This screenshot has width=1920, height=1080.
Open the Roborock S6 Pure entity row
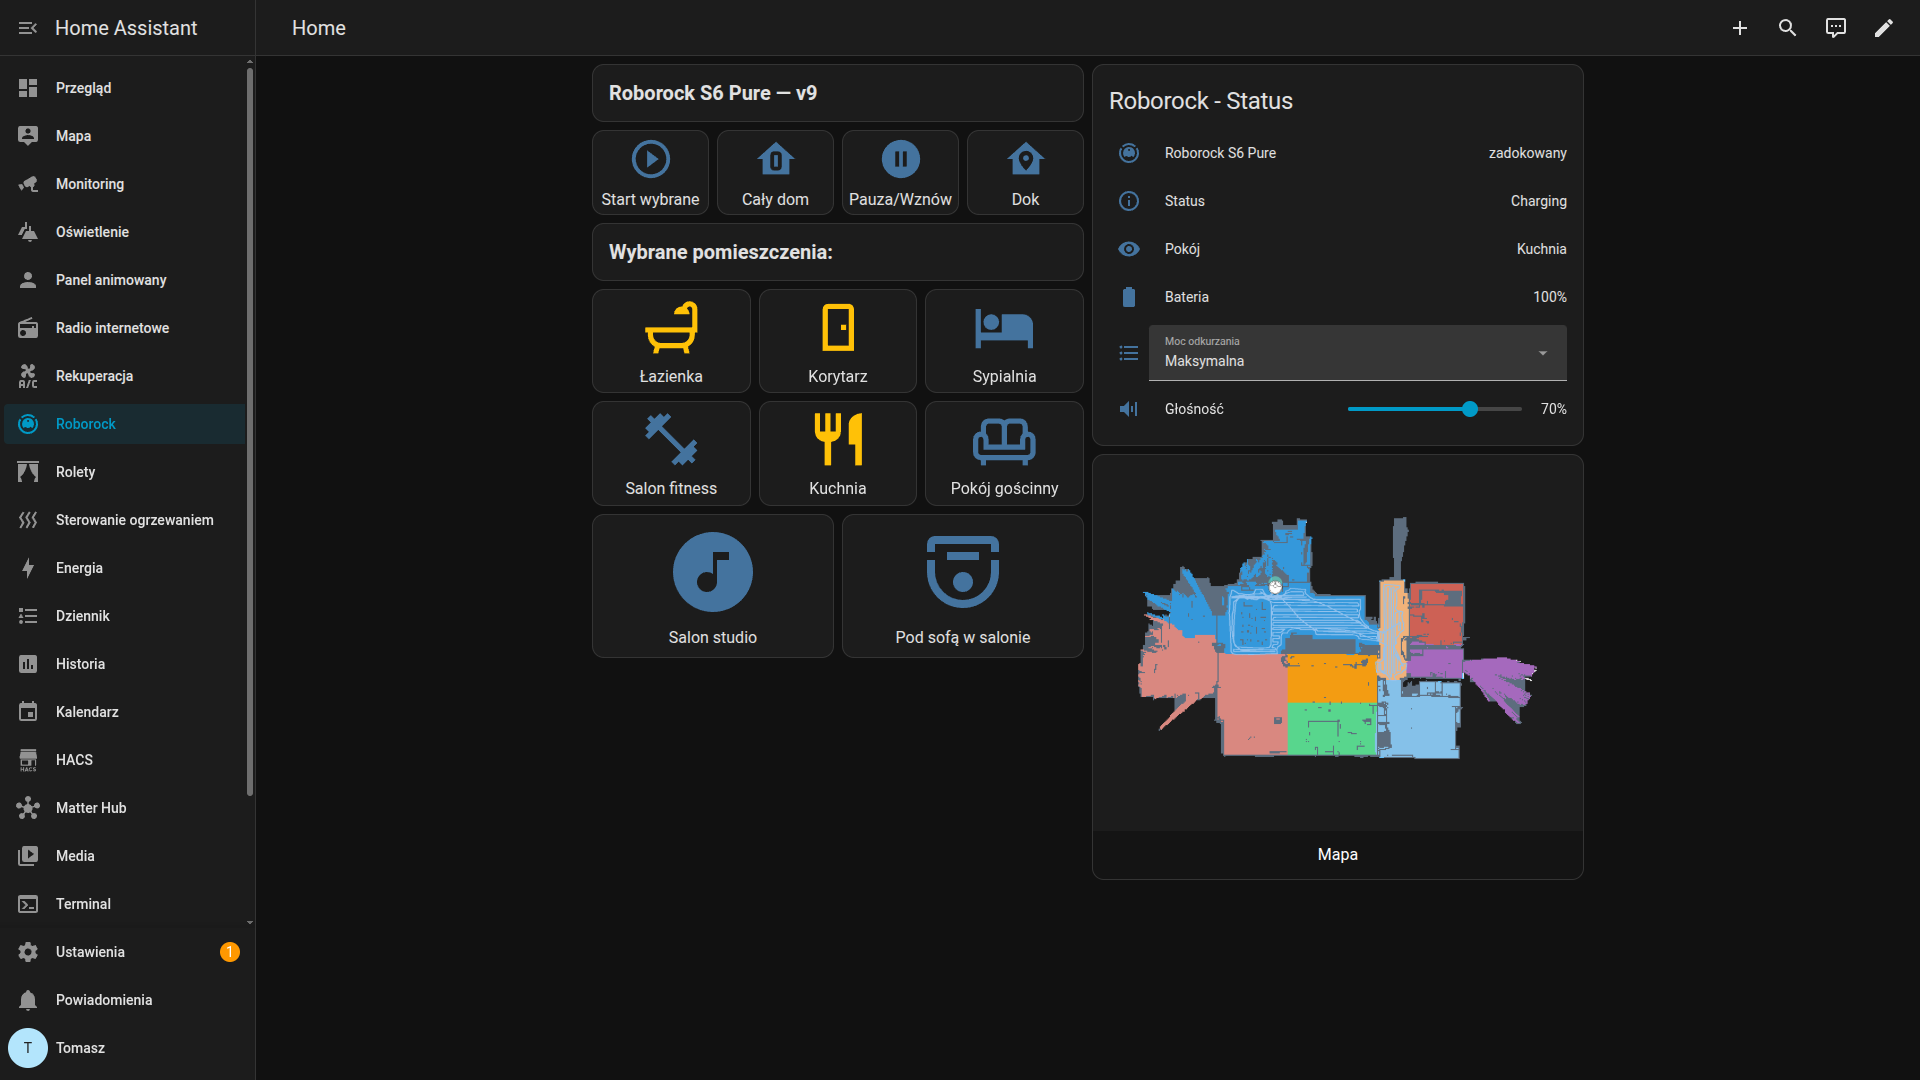[1338, 153]
